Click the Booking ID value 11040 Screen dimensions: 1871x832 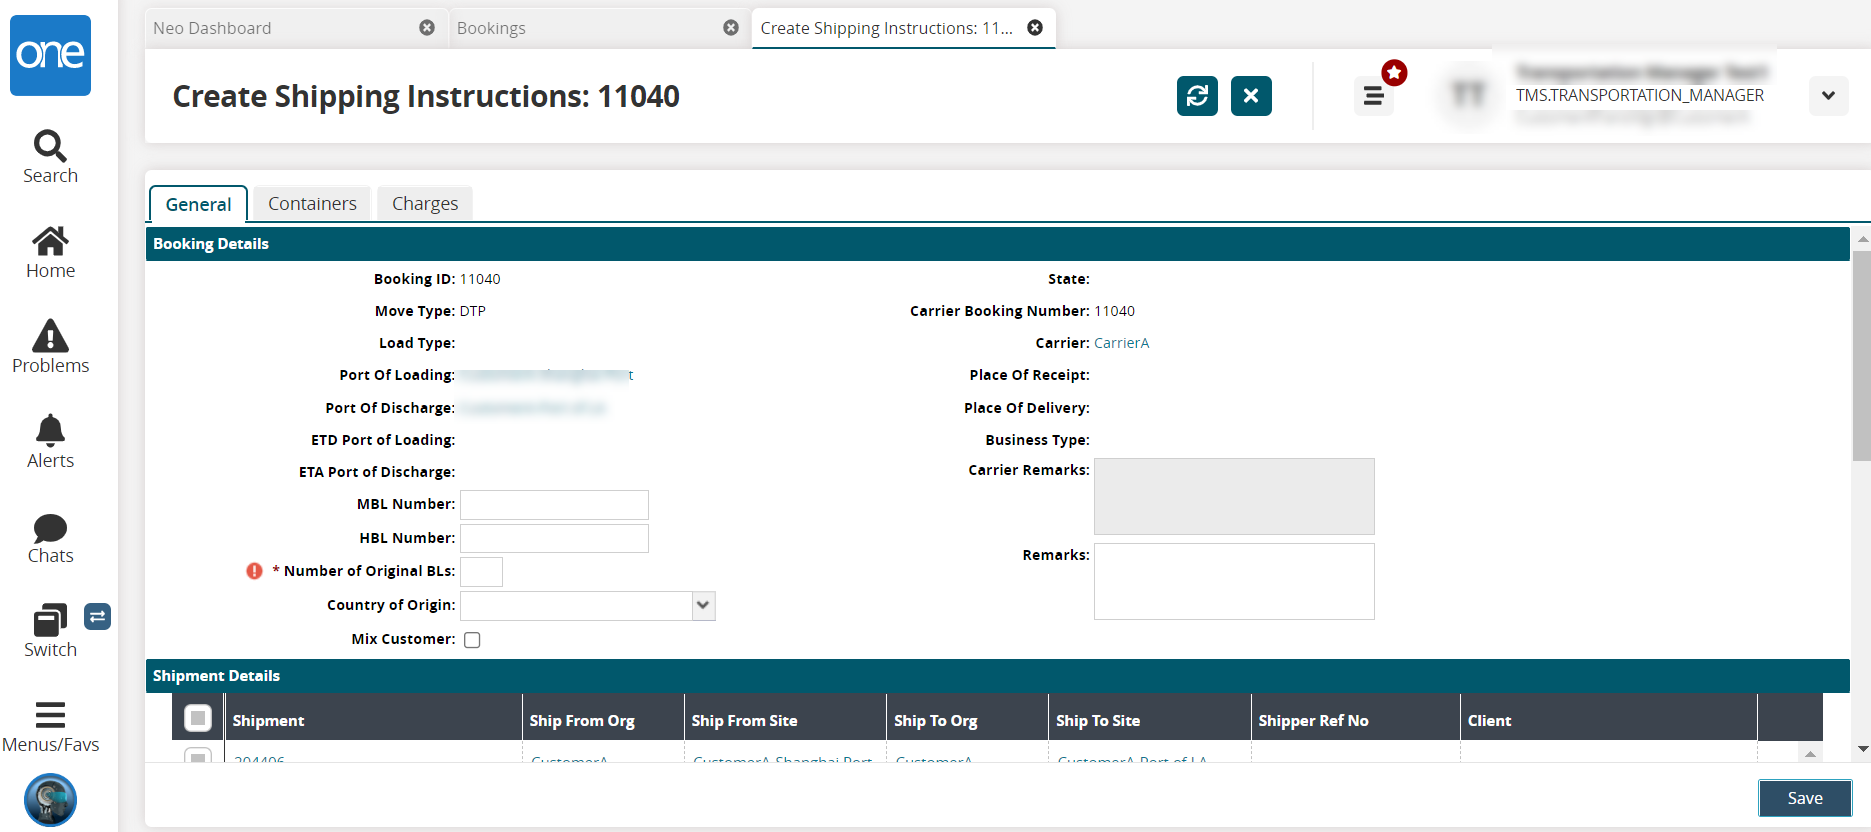coord(480,279)
